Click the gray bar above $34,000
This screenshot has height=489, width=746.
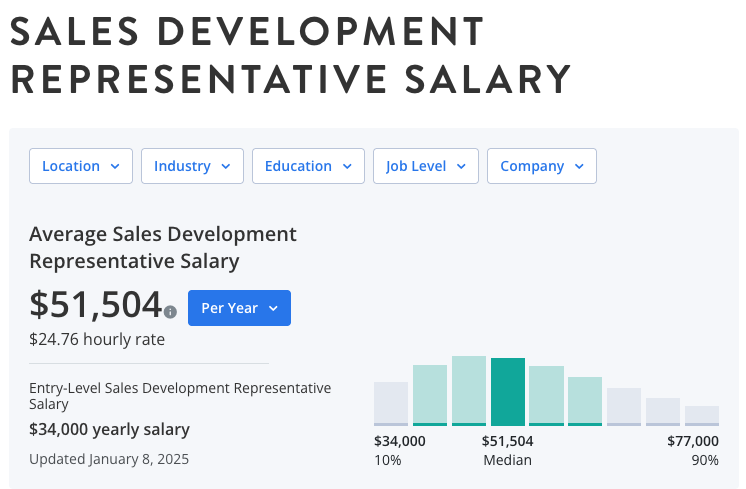(391, 403)
